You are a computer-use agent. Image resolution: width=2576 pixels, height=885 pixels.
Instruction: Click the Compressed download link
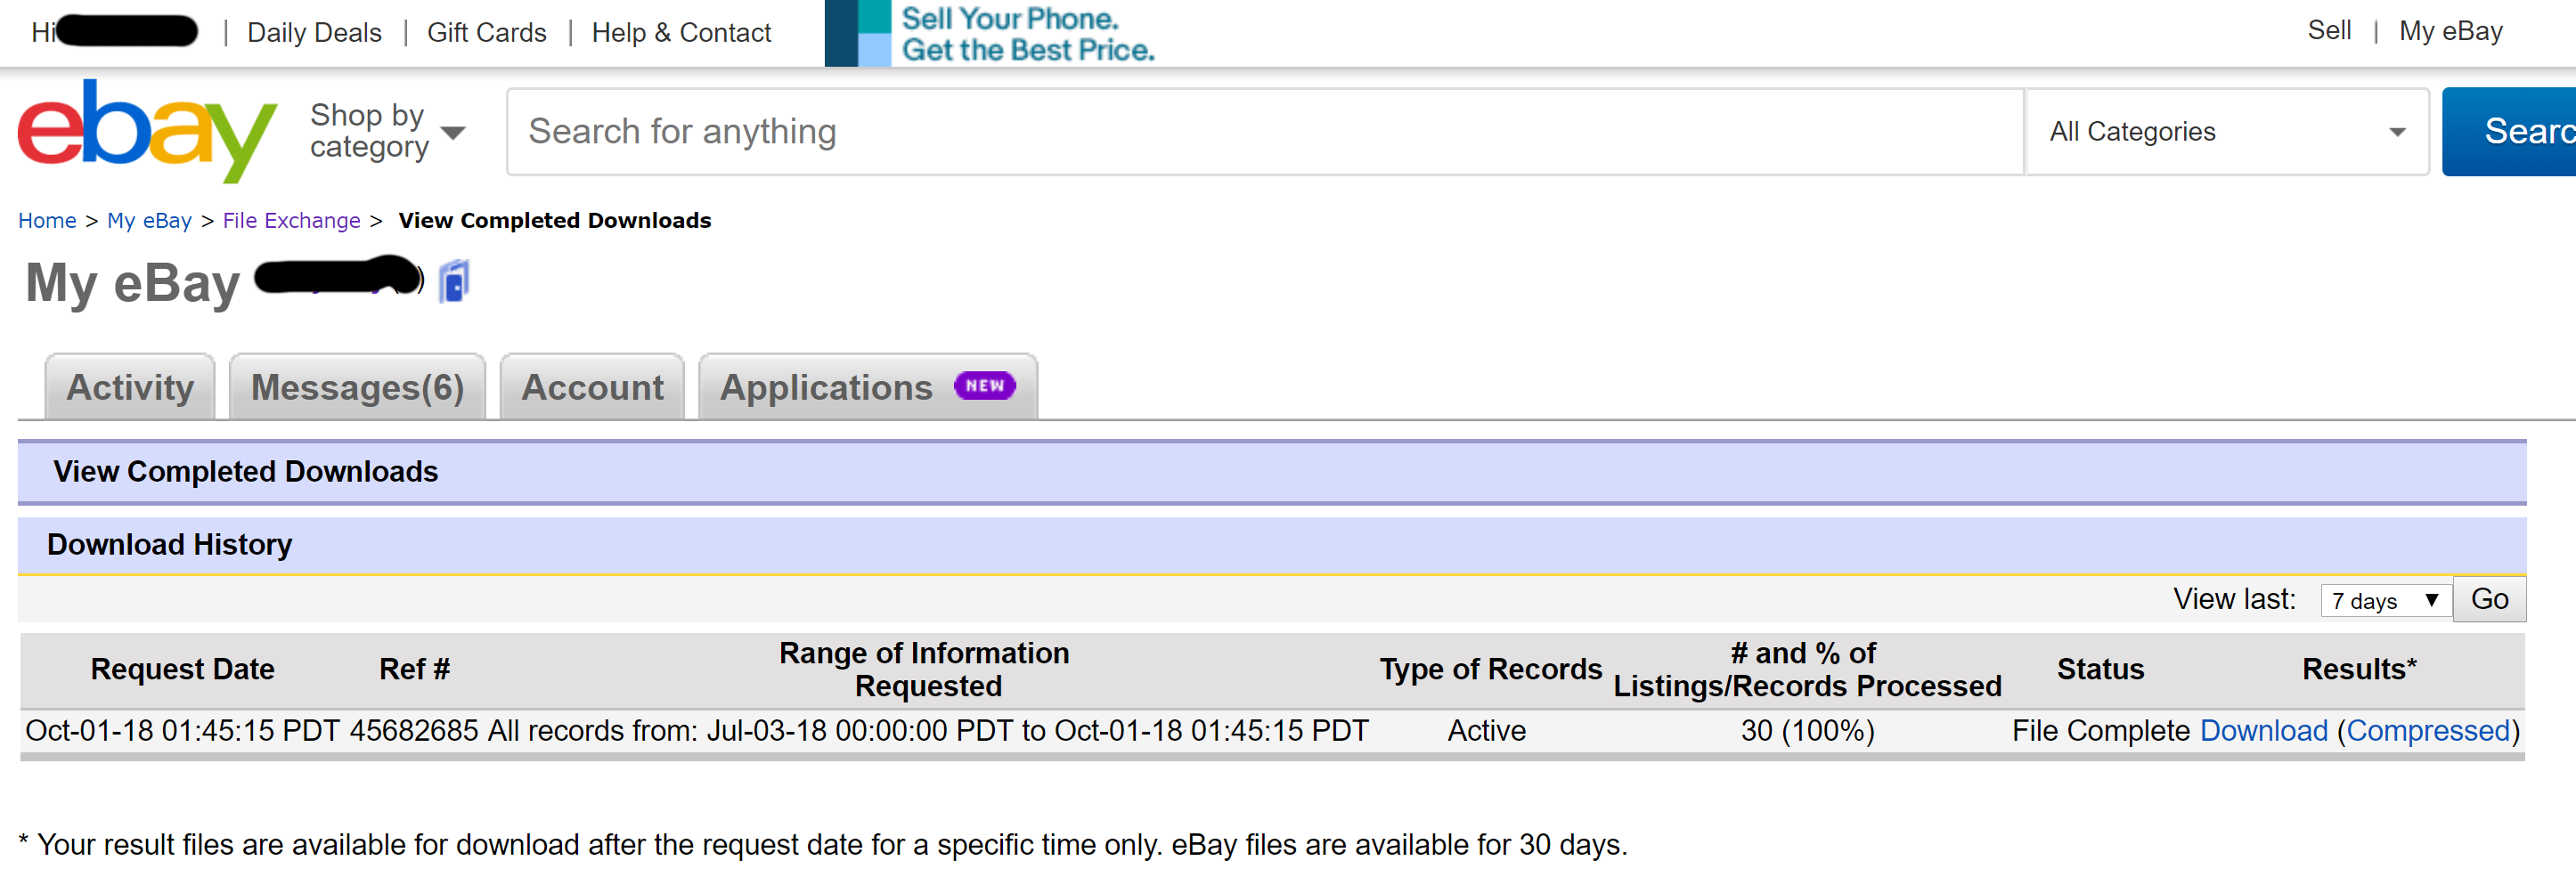(2429, 731)
